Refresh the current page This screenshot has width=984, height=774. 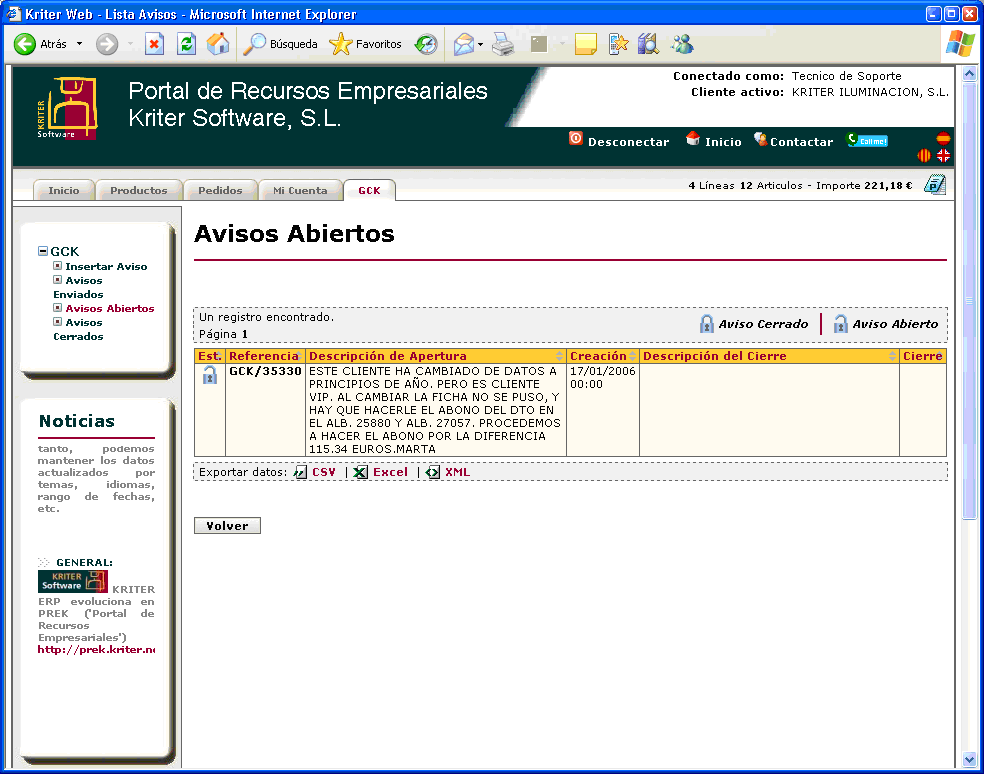click(186, 44)
